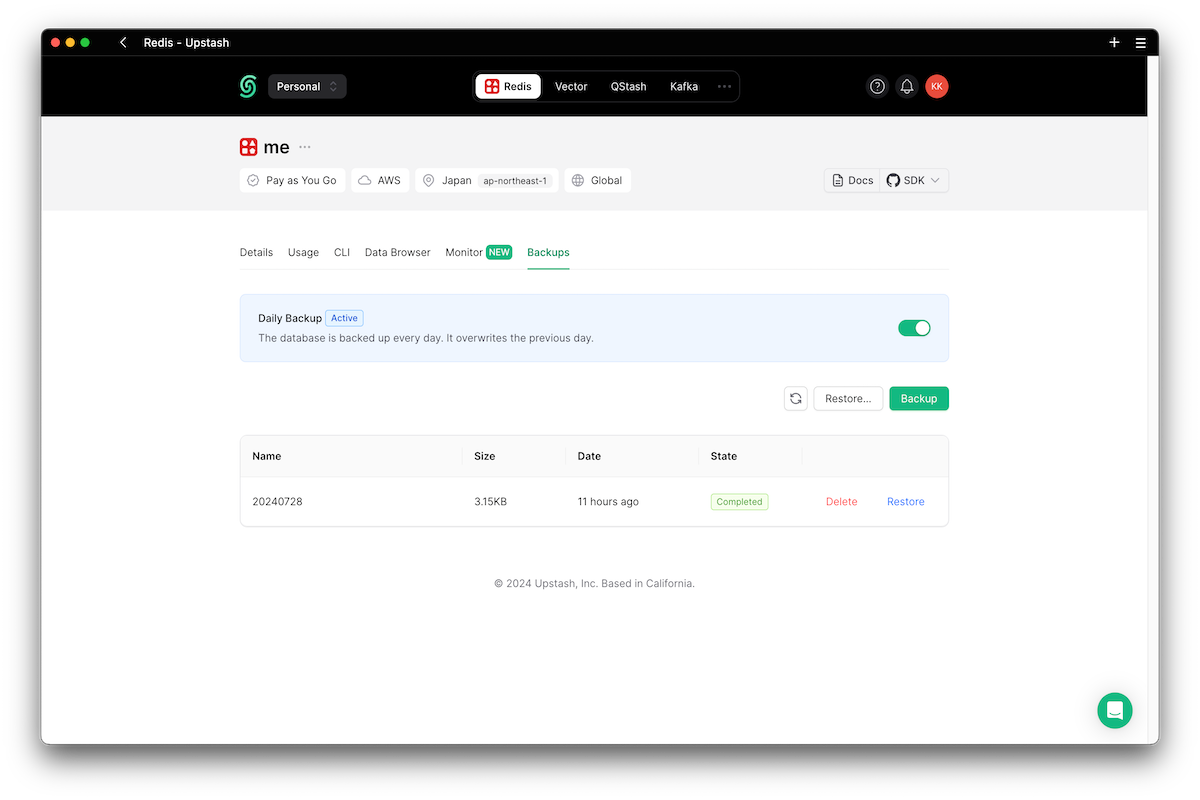1200x800 pixels.
Task: Click the Redis database icon beside 'me'
Action: [248, 146]
